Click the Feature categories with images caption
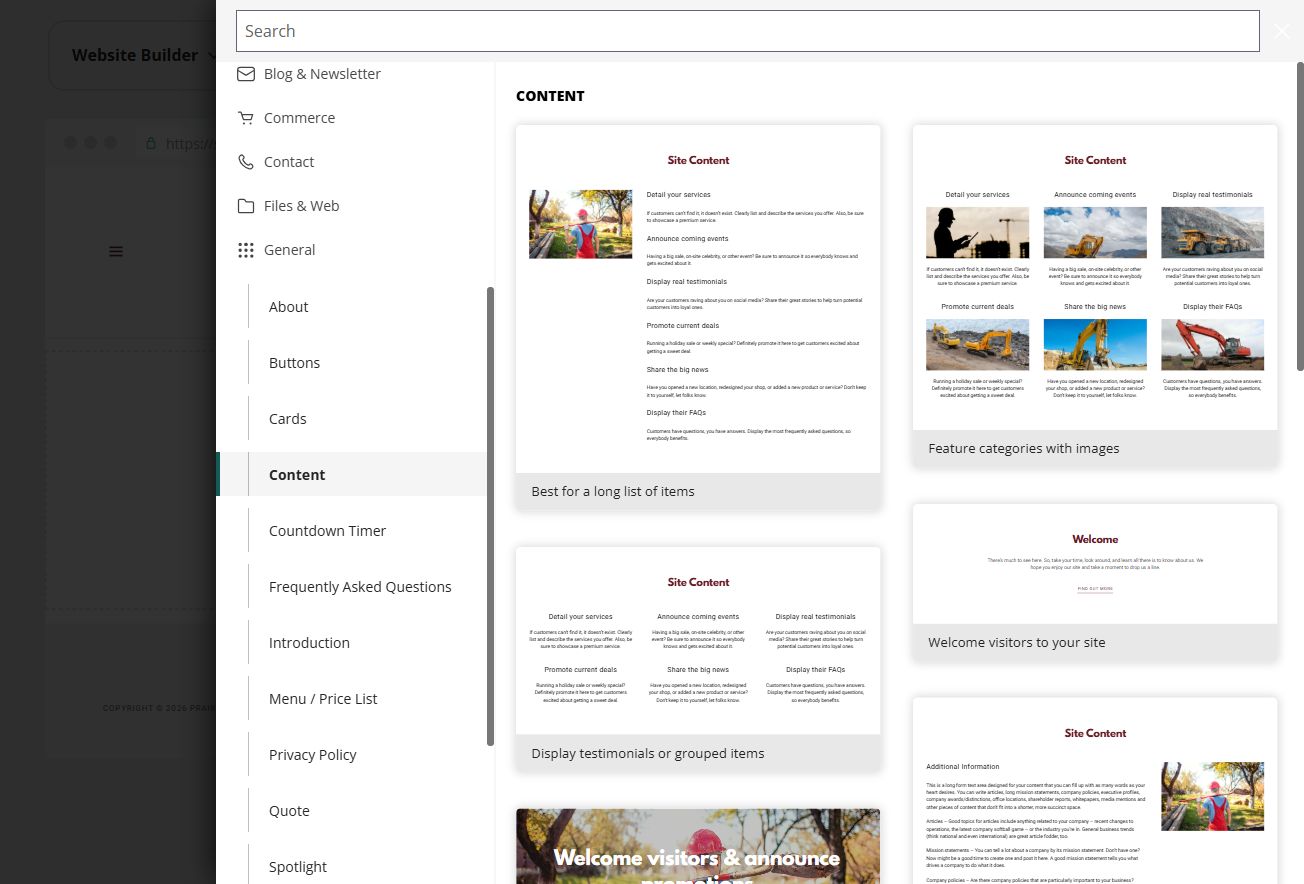 pyautogui.click(x=1024, y=448)
